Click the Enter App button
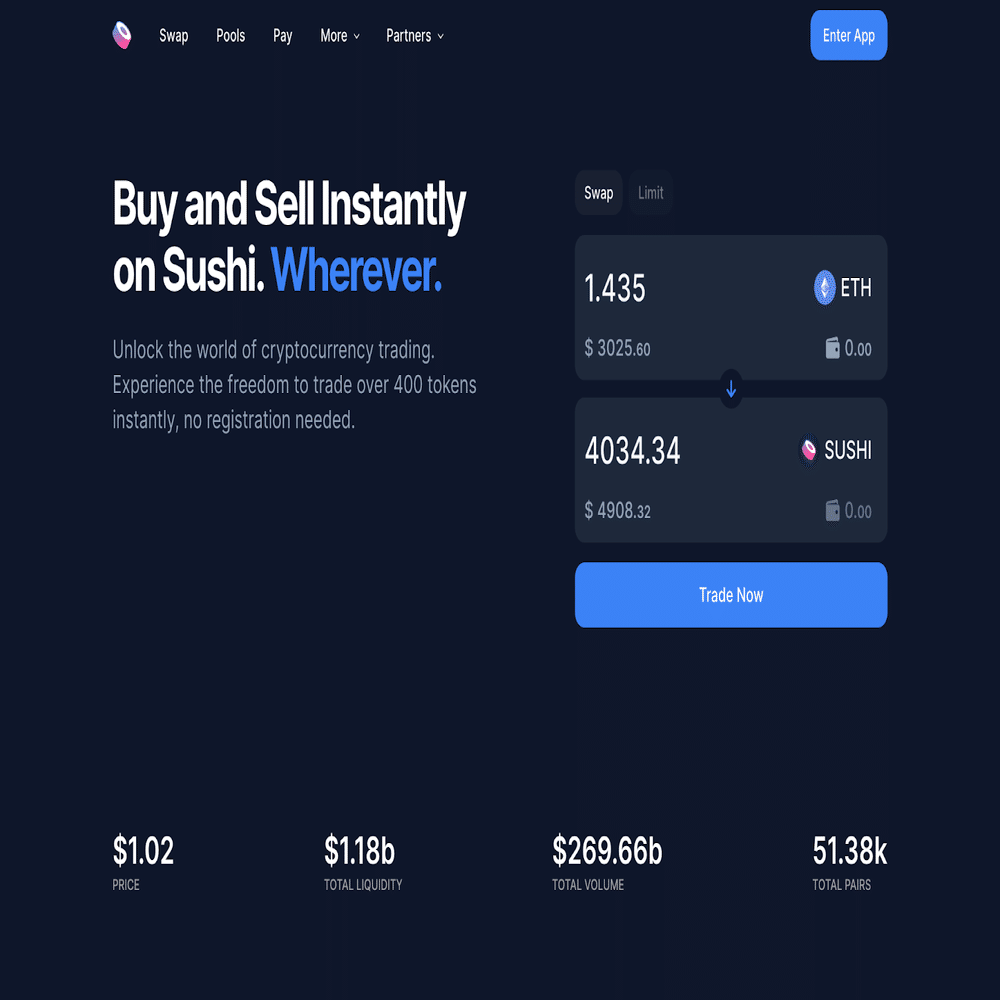This screenshot has width=1000, height=1000. point(848,35)
